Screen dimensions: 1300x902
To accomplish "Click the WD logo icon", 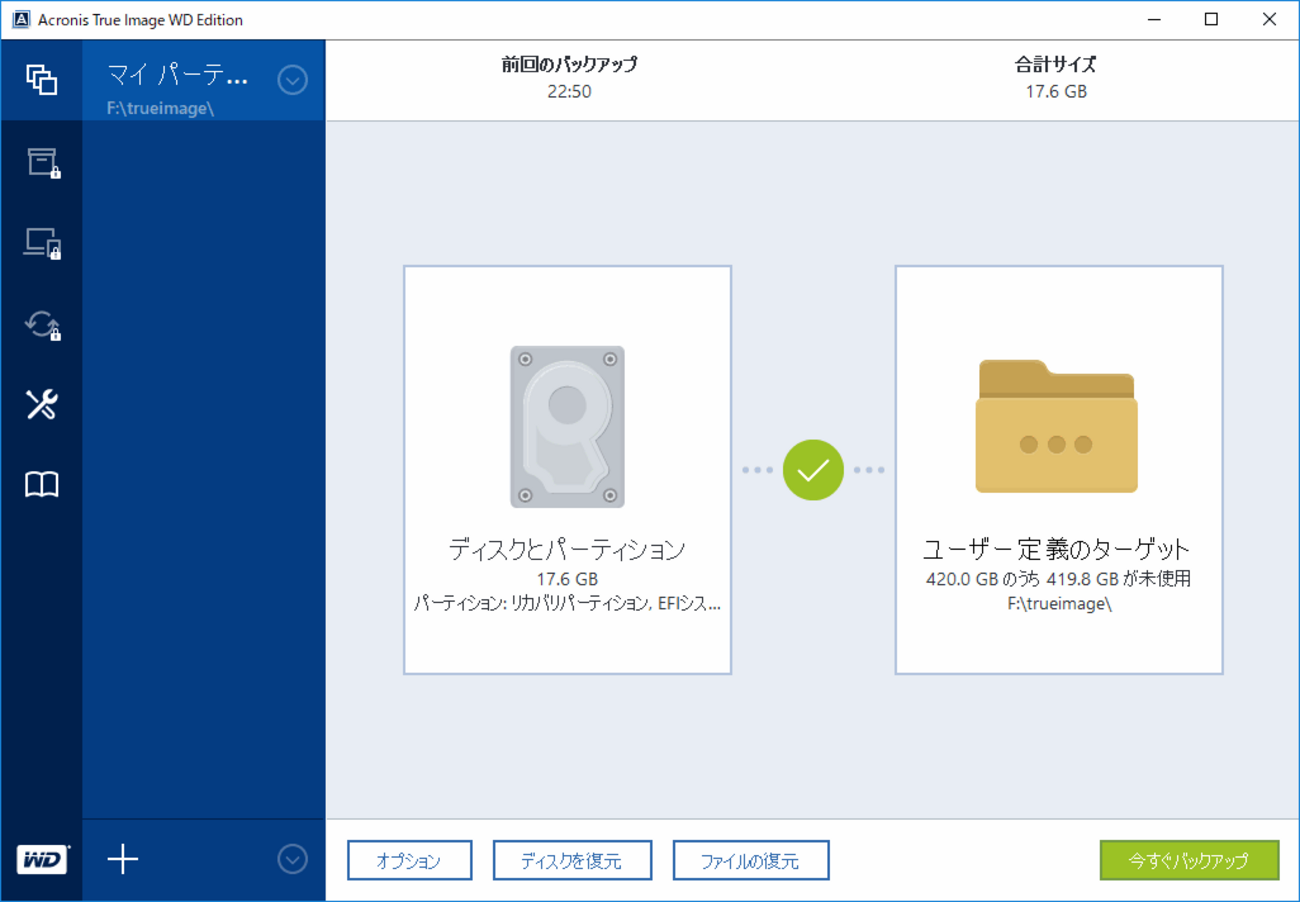I will (x=42, y=859).
